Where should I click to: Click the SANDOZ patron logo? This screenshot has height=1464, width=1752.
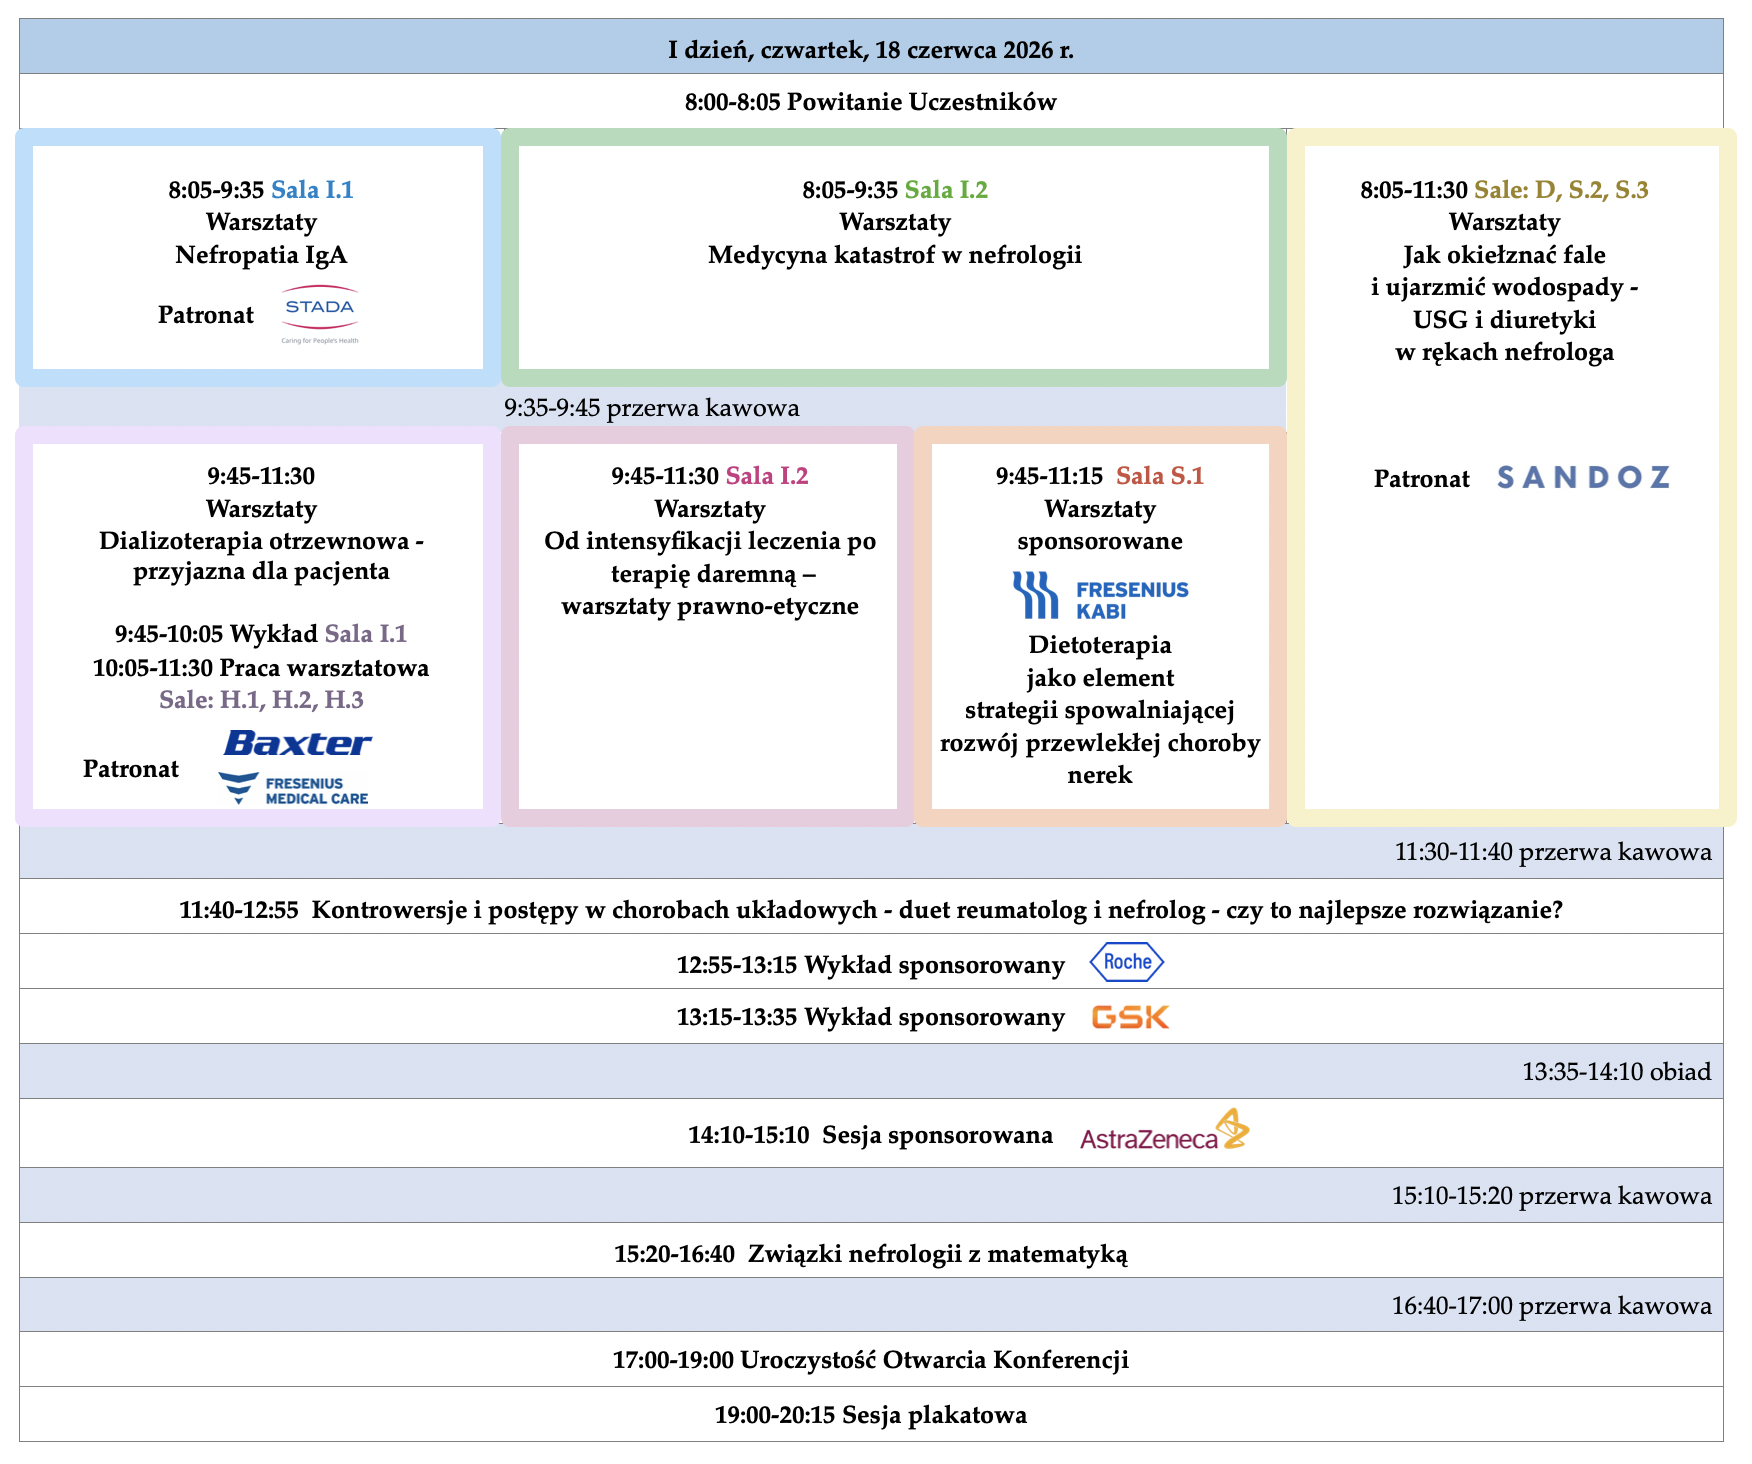tap(1584, 477)
